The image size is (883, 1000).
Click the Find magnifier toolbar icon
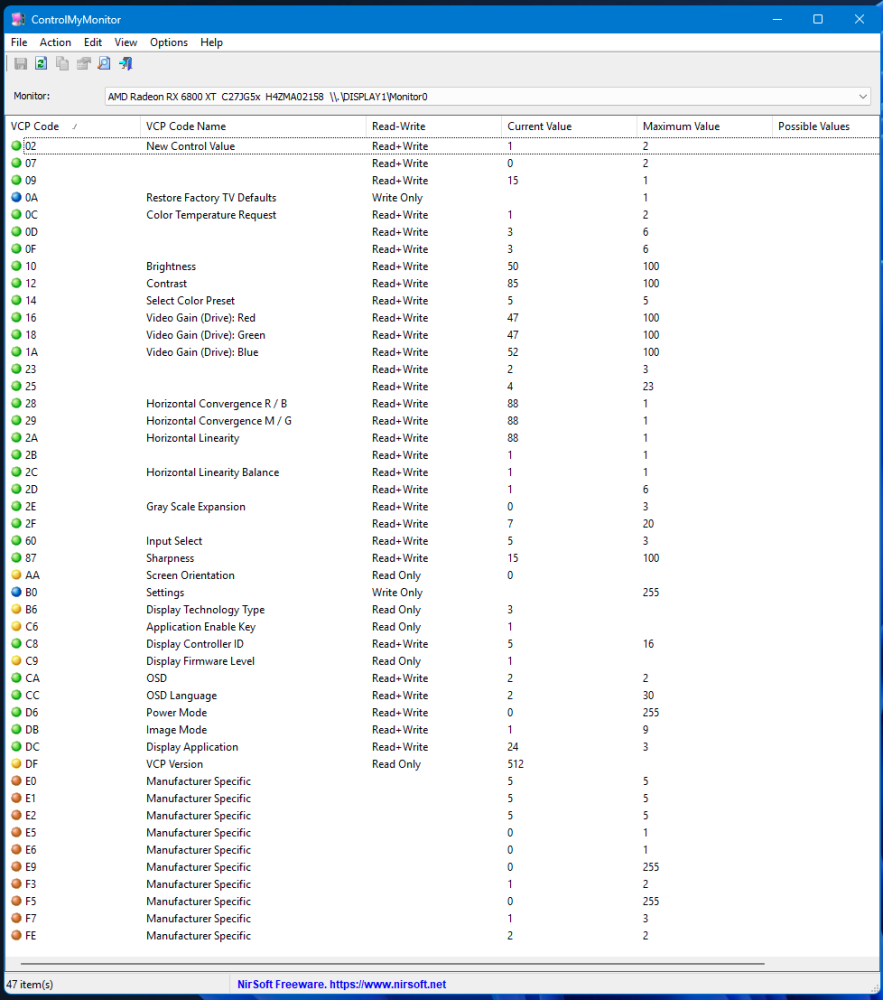click(104, 64)
